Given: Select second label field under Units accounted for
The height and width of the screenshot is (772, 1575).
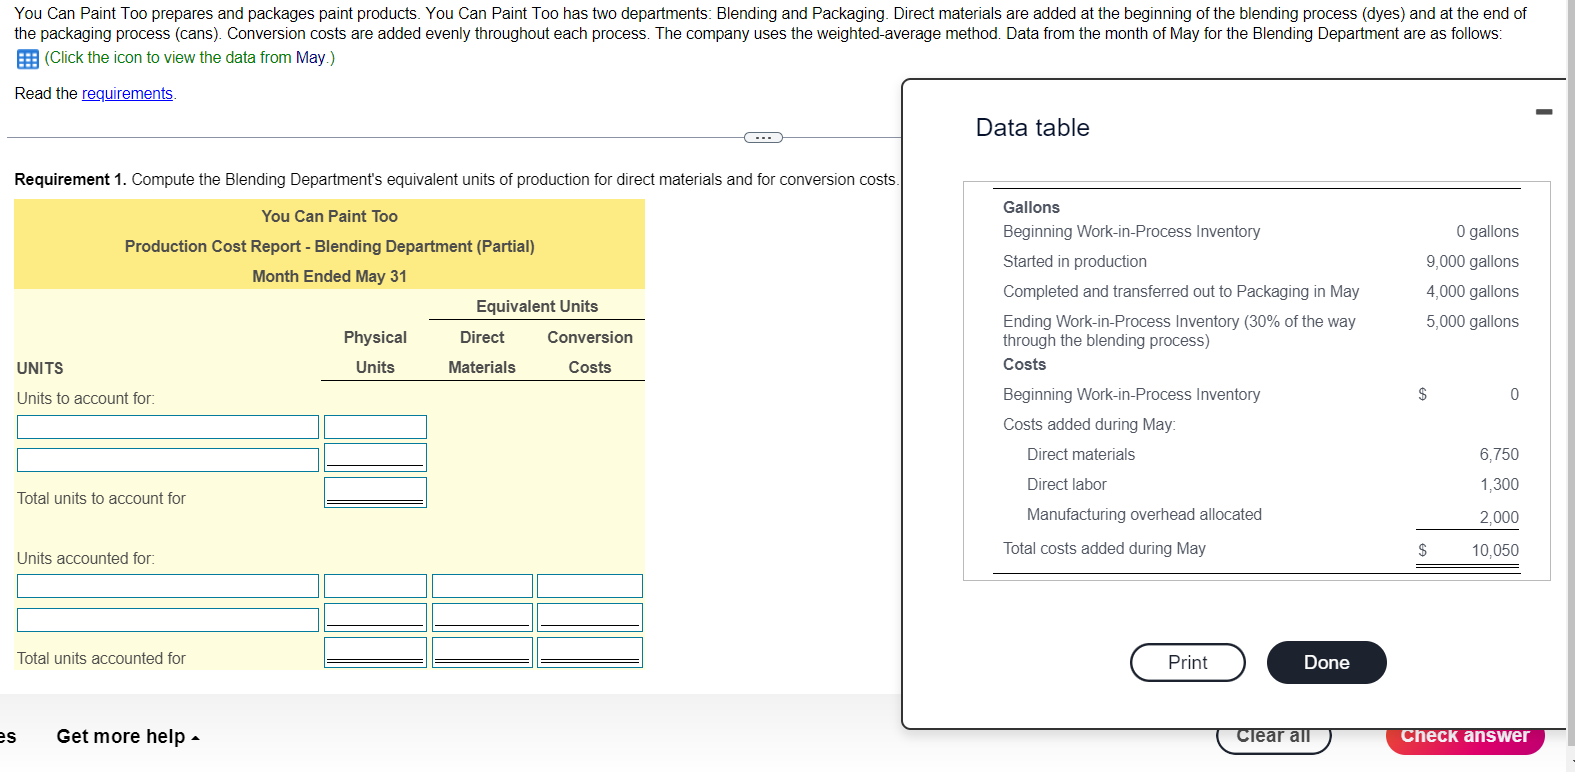Looking at the screenshot, I should (x=168, y=620).
